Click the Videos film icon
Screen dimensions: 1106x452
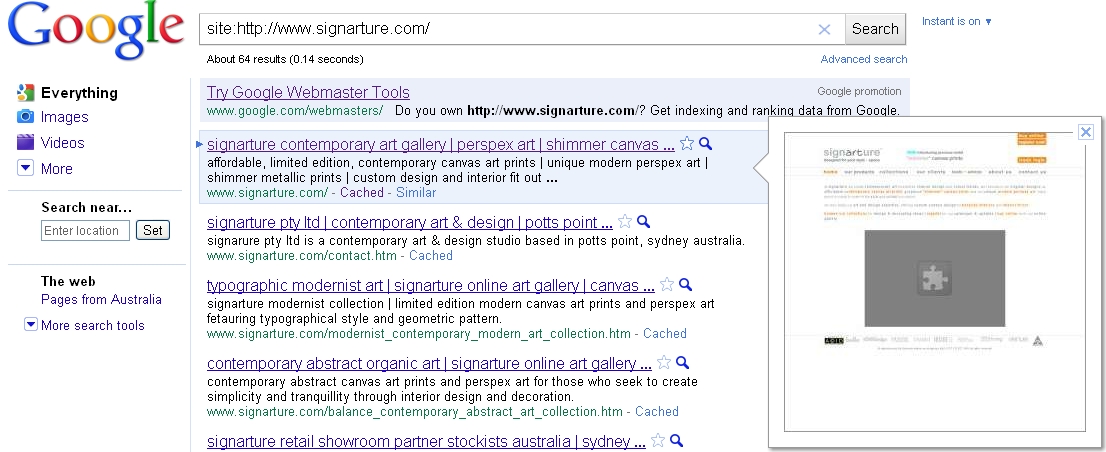[x=25, y=142]
